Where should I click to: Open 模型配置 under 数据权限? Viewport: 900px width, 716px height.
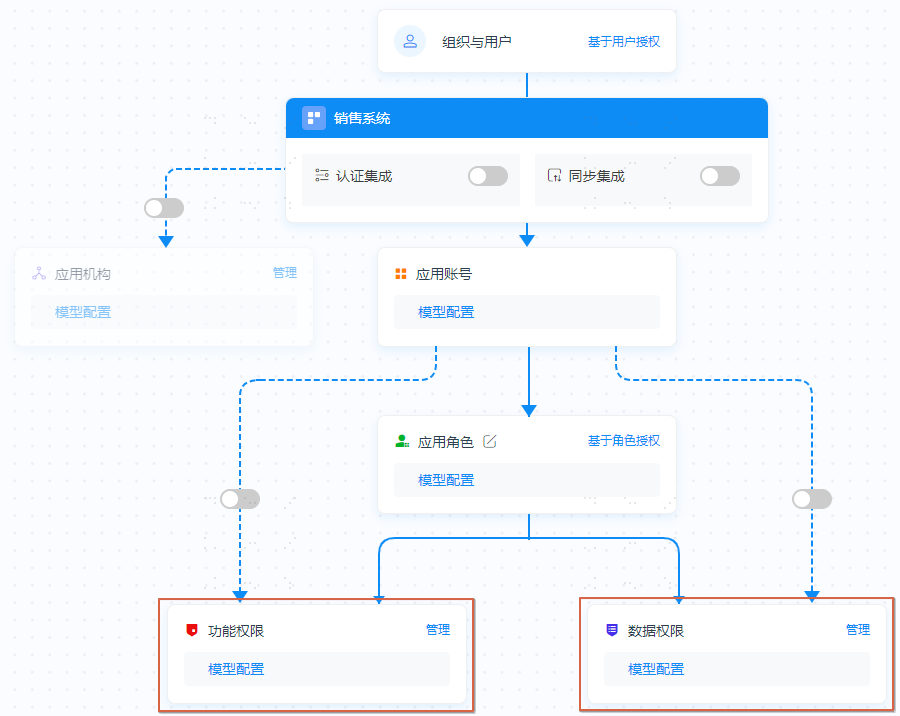pos(656,669)
